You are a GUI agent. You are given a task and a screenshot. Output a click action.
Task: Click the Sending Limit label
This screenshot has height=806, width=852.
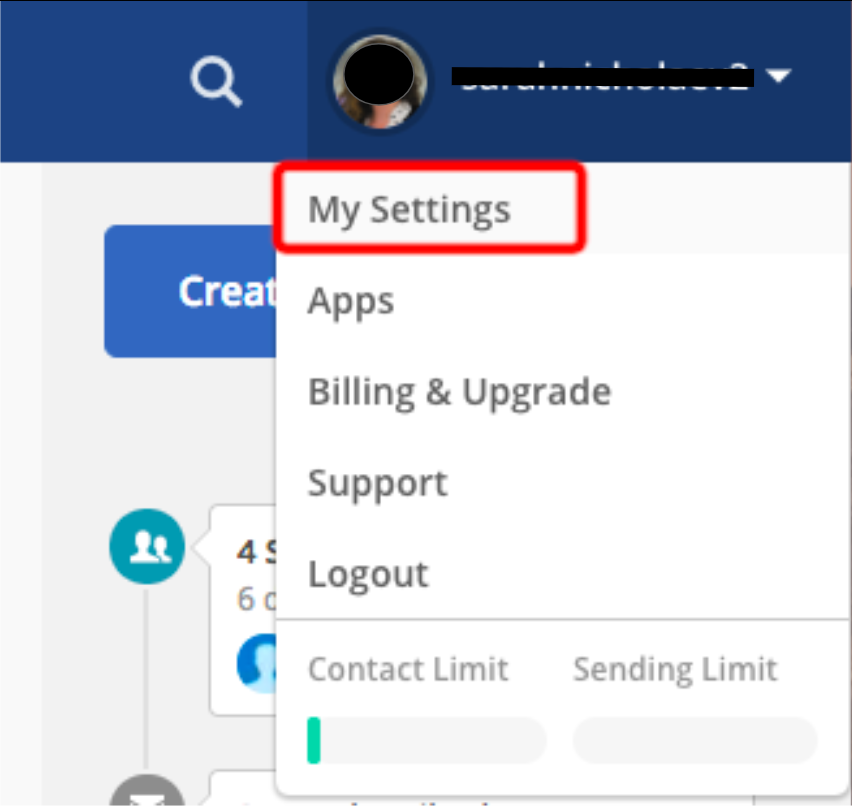tap(675, 668)
